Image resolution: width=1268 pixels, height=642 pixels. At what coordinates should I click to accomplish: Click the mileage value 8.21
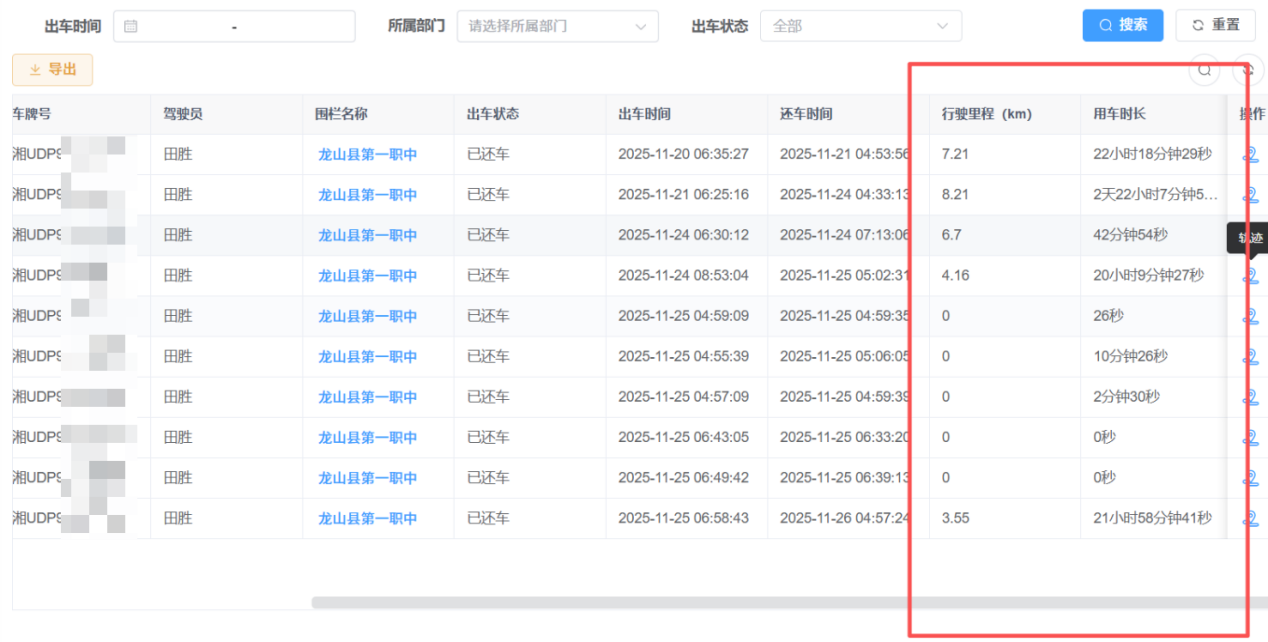point(955,195)
